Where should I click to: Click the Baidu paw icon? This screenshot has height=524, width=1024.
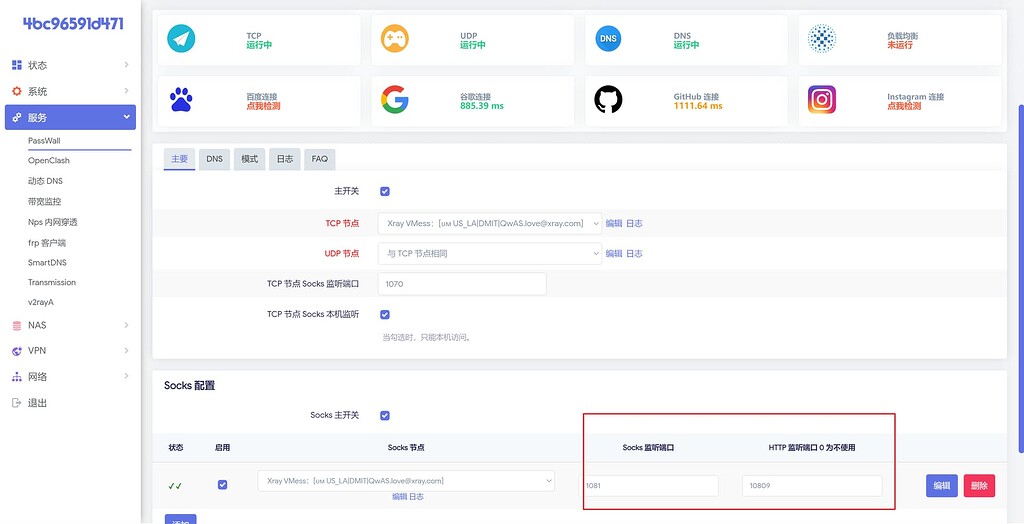click(181, 99)
